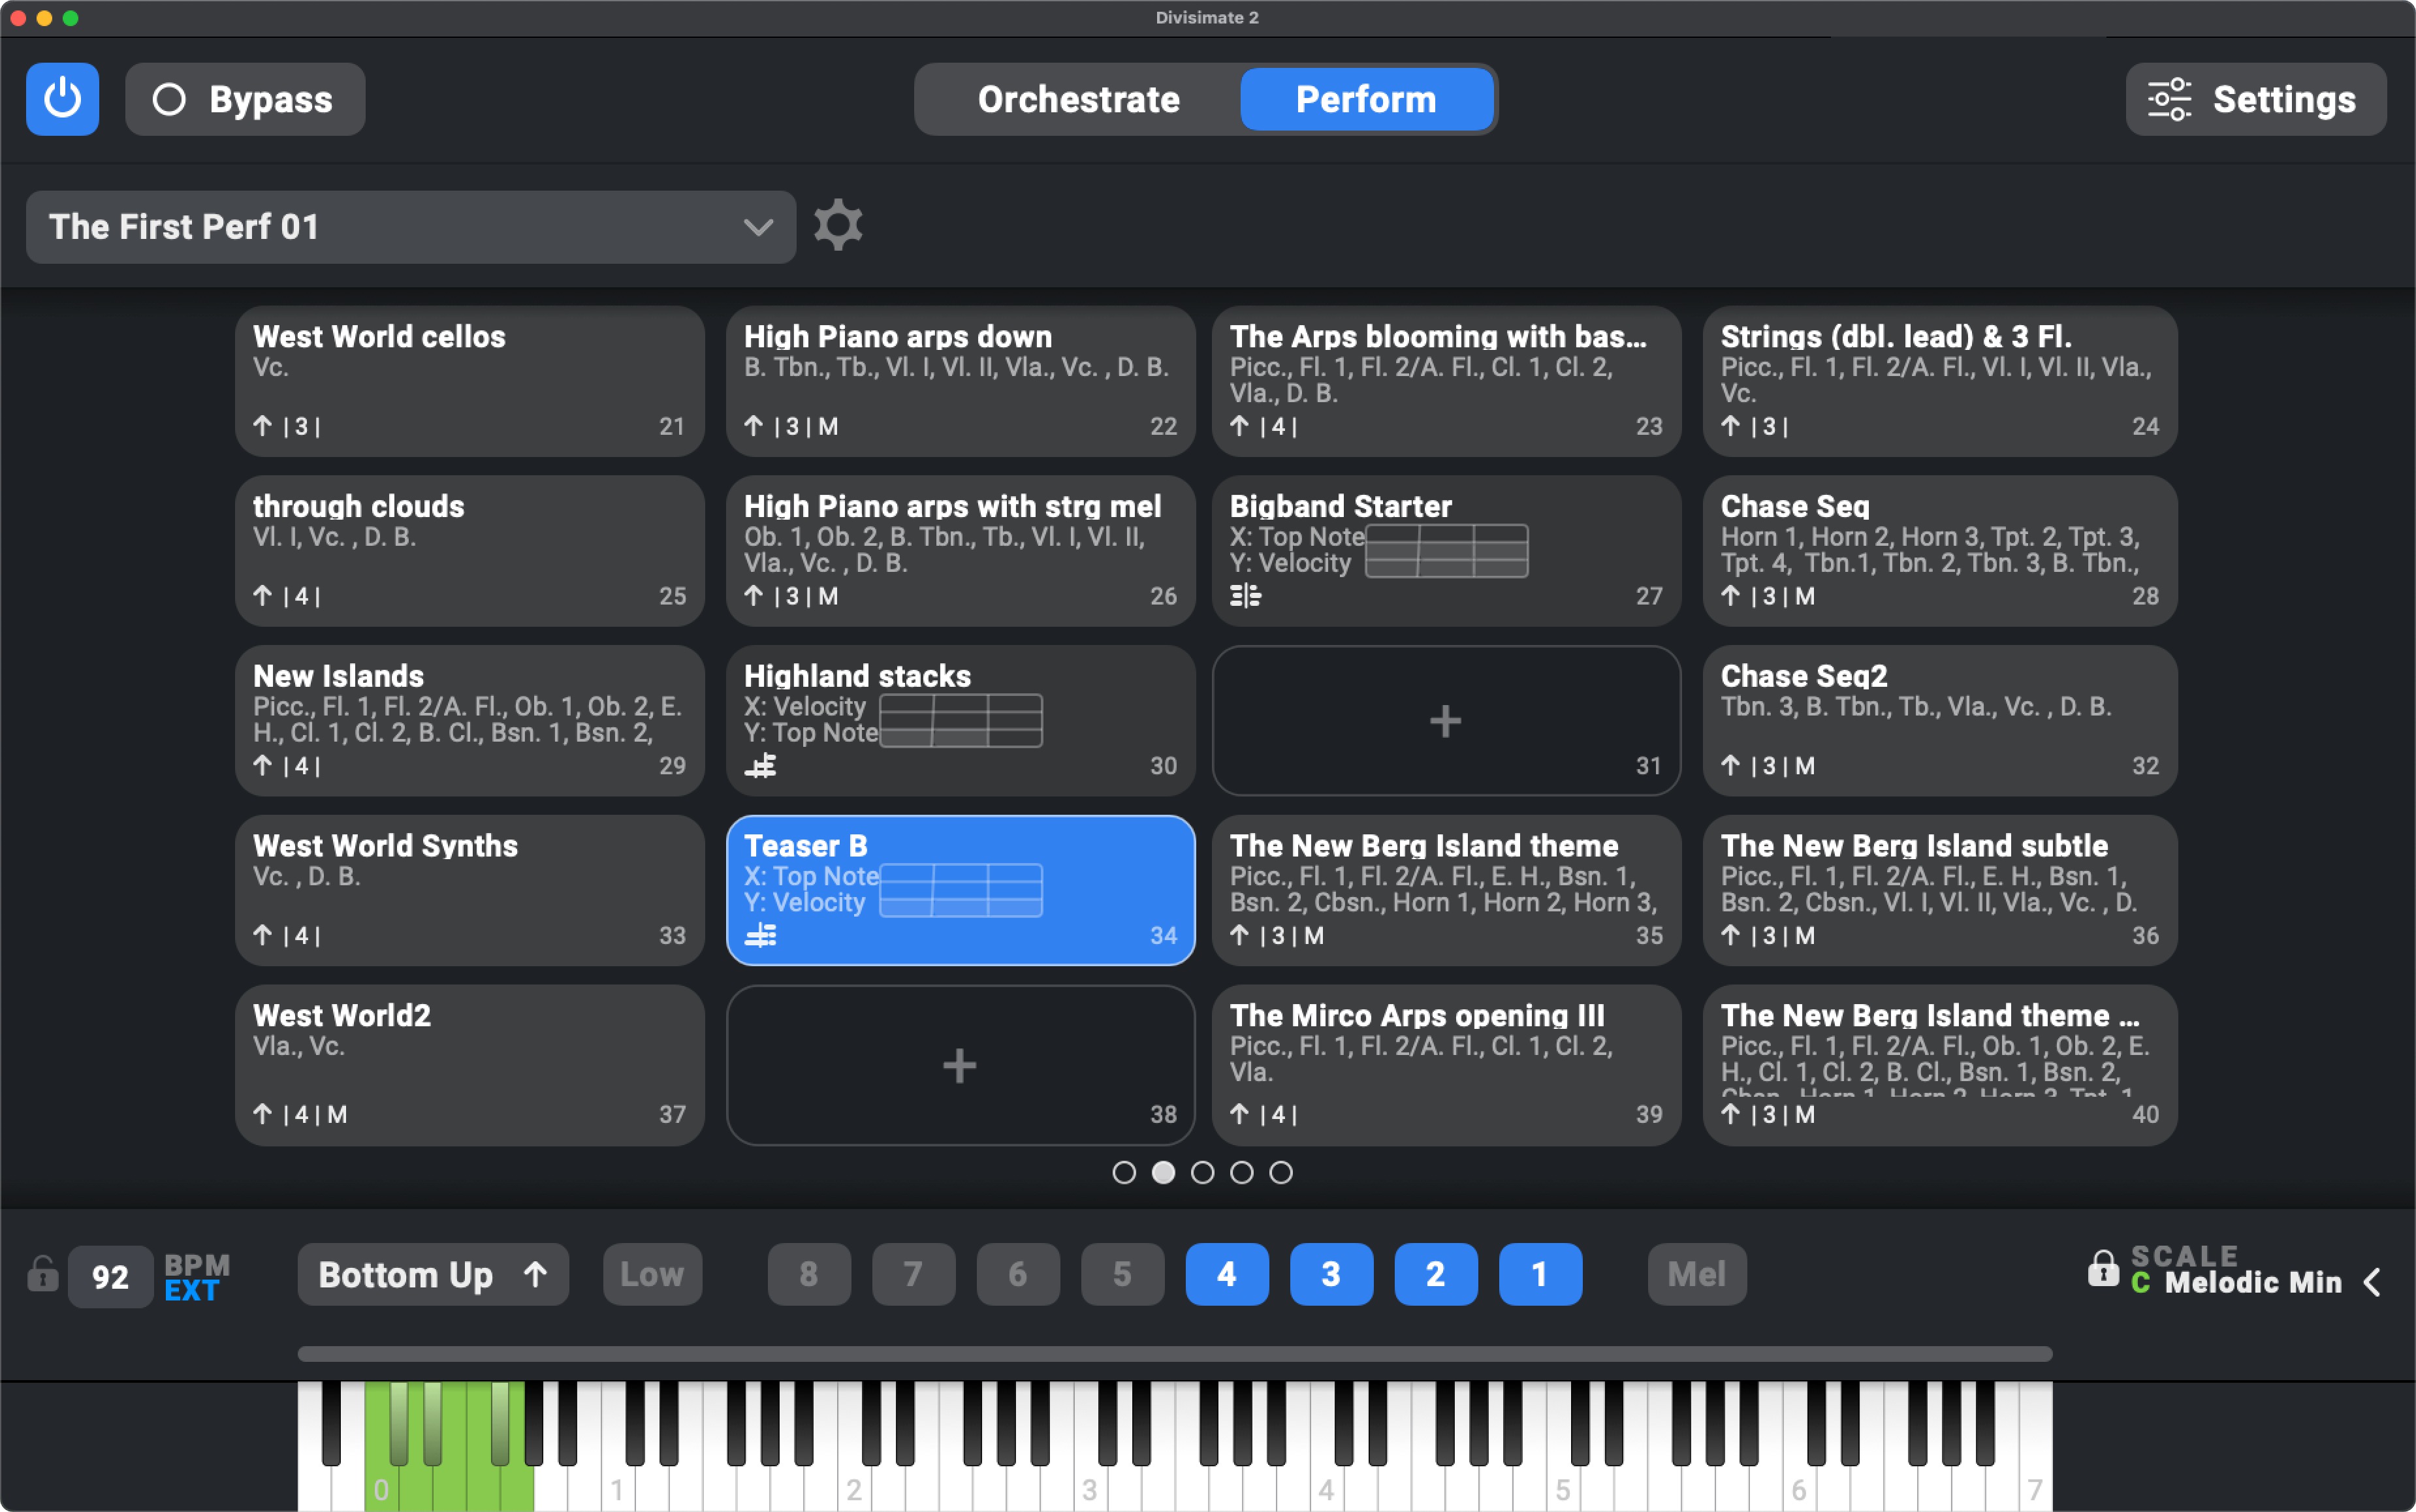This screenshot has height=1512, width=2416.
Task: Click the scale lock icon
Action: [2103, 1268]
